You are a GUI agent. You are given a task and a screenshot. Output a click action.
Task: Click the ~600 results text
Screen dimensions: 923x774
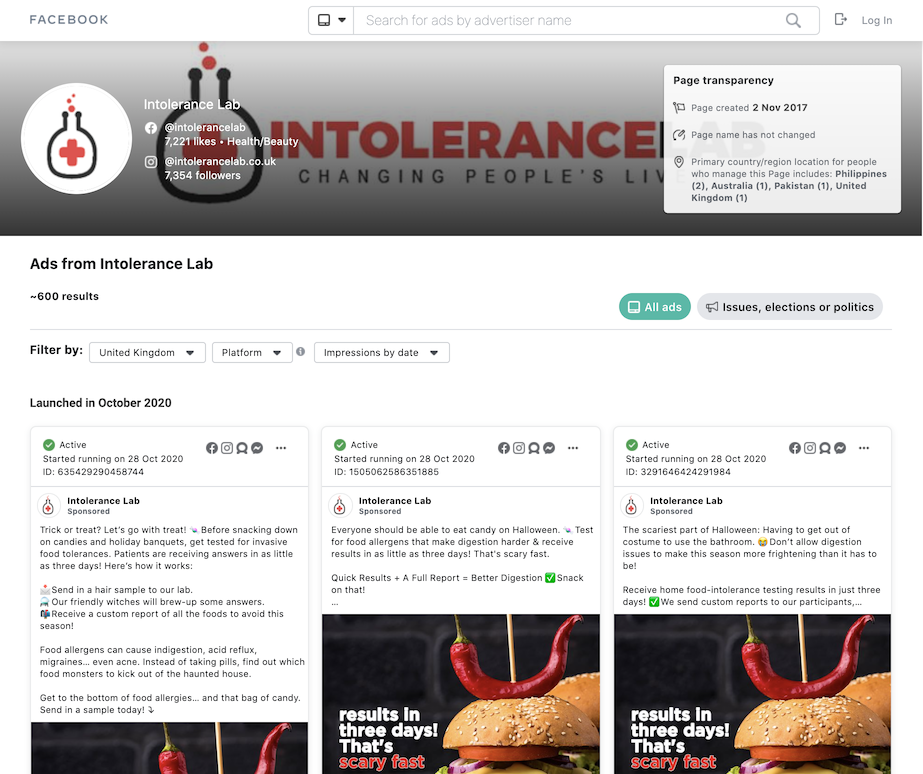pyautogui.click(x=64, y=297)
